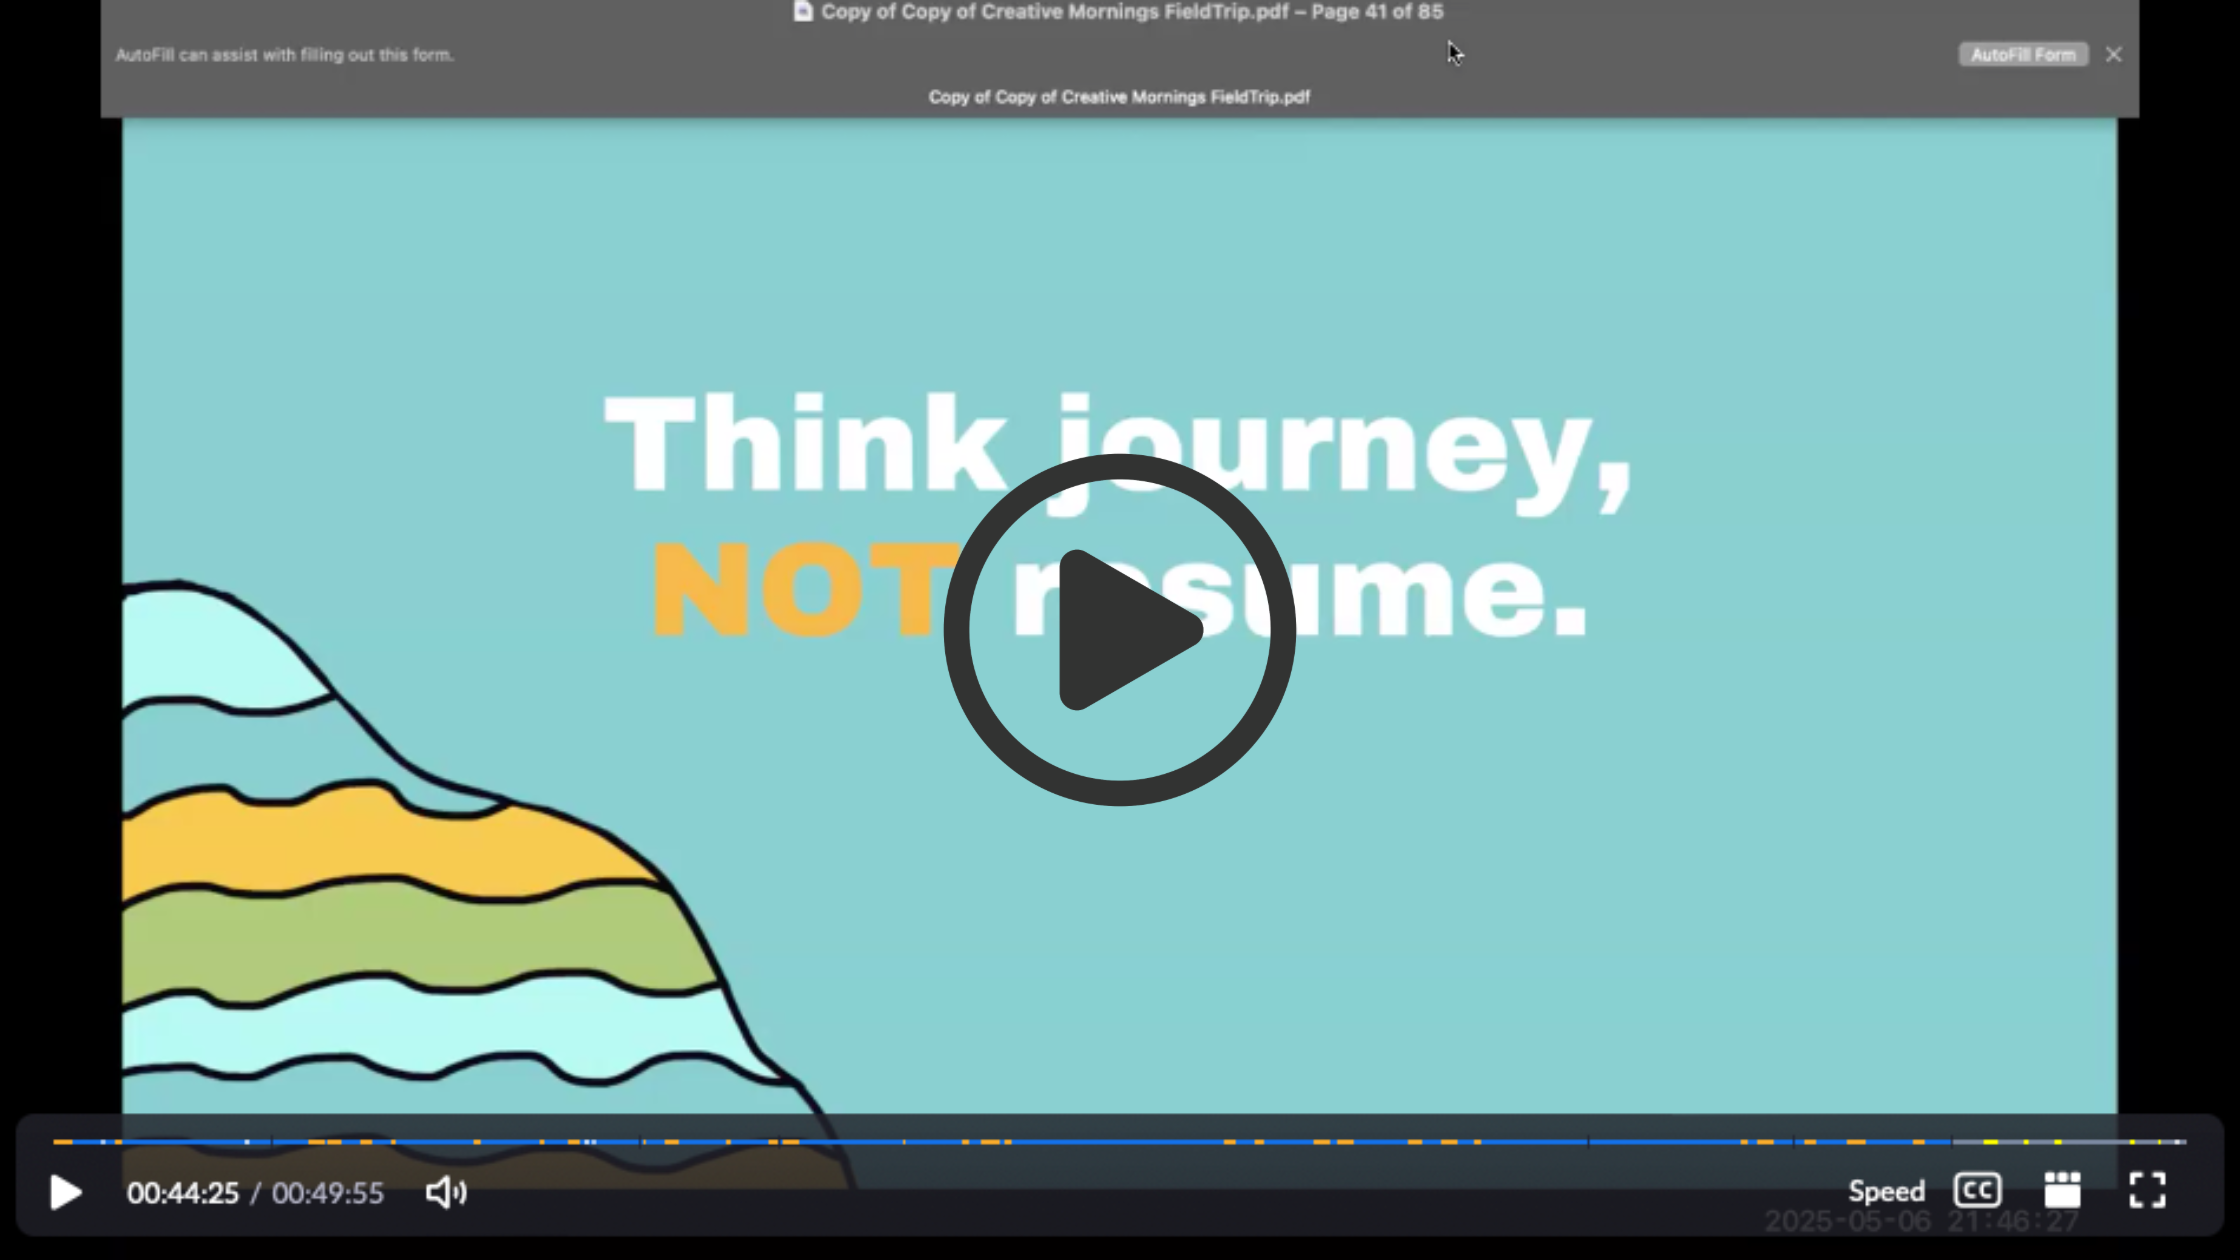Jump to the yellow marker near timeline end
This screenshot has height=1260, width=2240.
(x=1990, y=1142)
